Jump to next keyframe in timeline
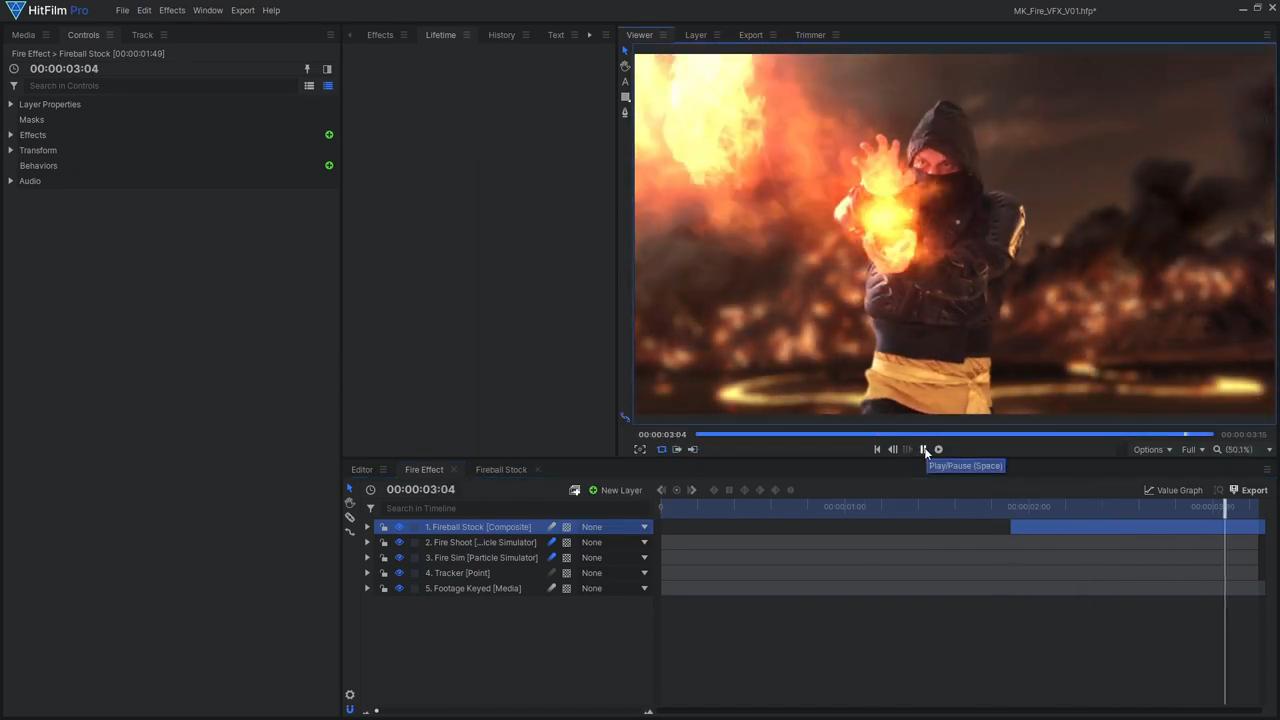Image resolution: width=1280 pixels, height=720 pixels. coord(692,490)
